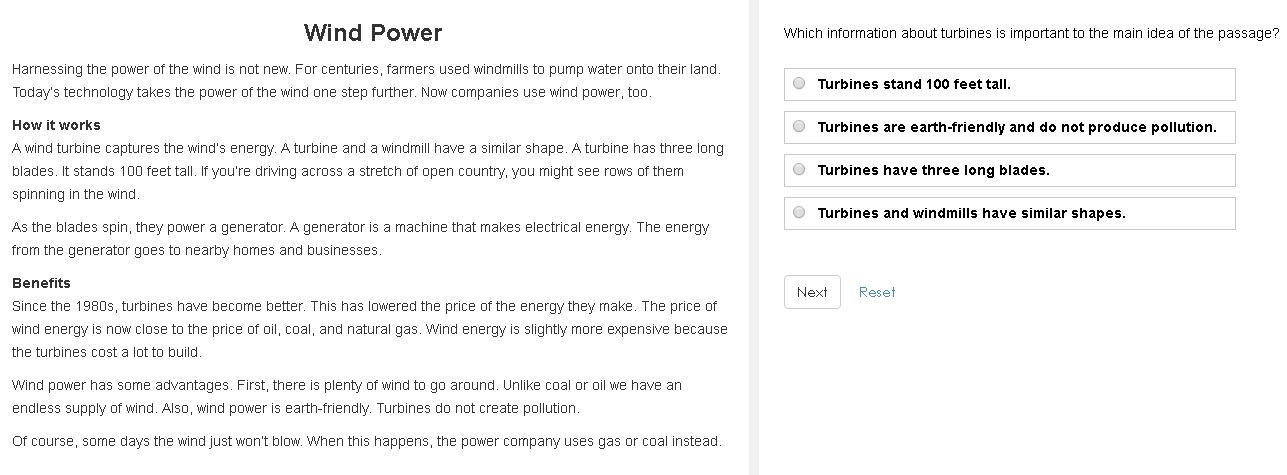Click the answer text "Turbines have three long blades."
Screen dimensions: 1287x475
933,170
